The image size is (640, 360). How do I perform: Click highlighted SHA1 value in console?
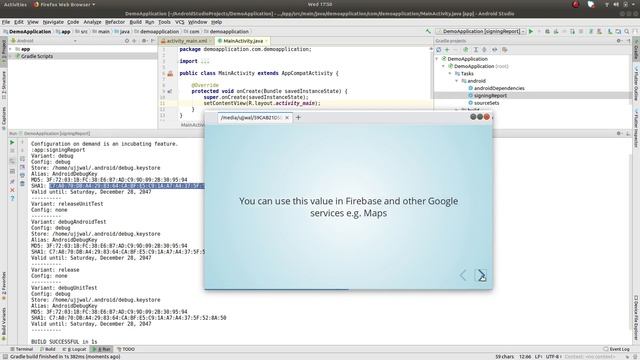point(127,186)
